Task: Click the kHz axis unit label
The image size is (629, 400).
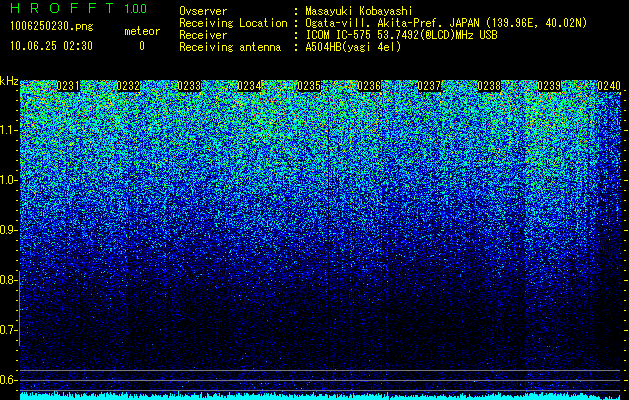Action: [x=9, y=81]
